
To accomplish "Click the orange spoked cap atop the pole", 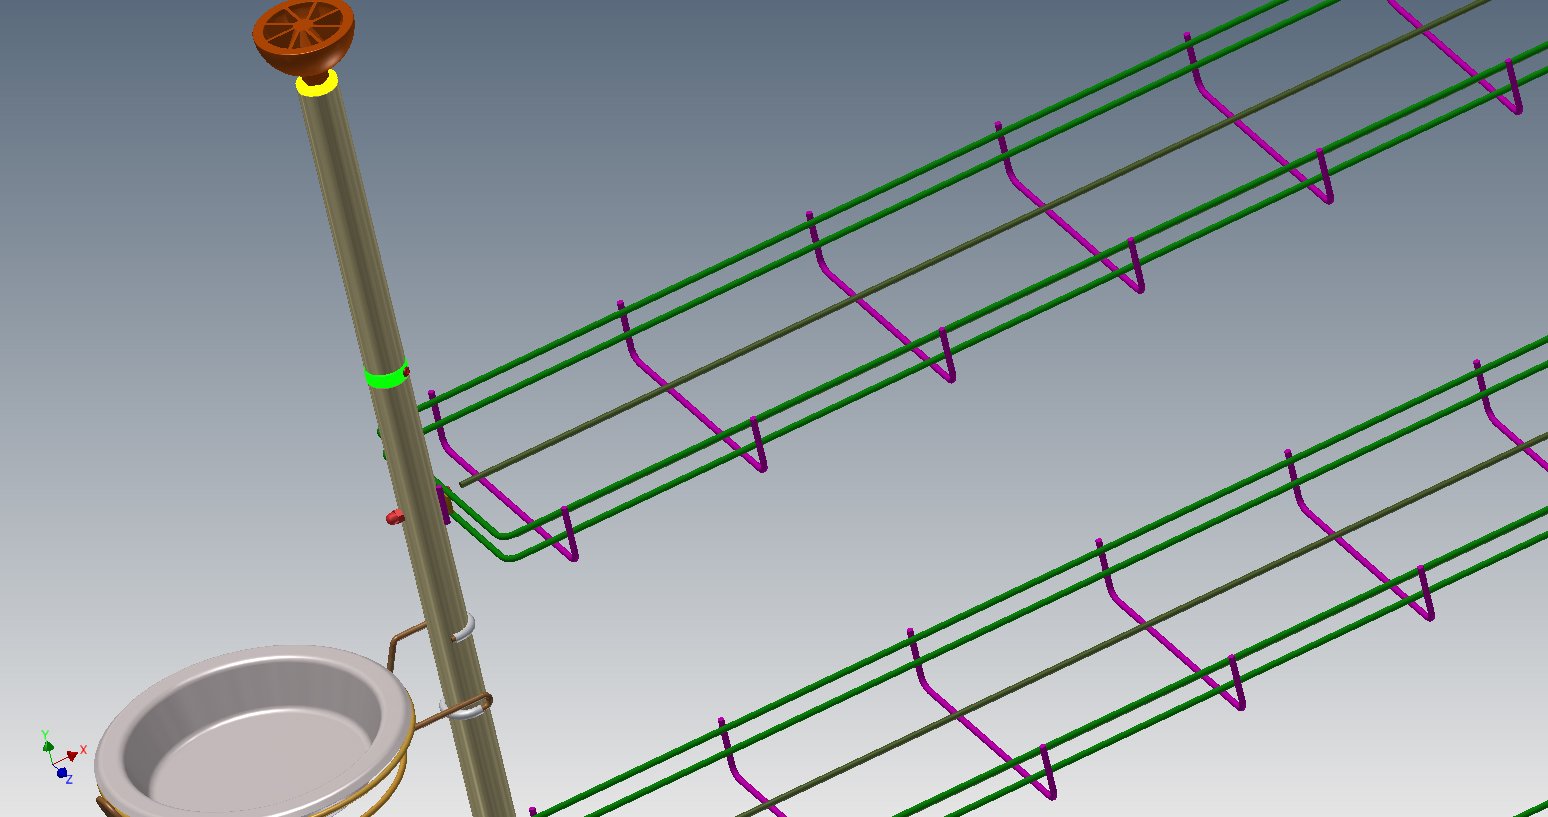I will point(303,35).
